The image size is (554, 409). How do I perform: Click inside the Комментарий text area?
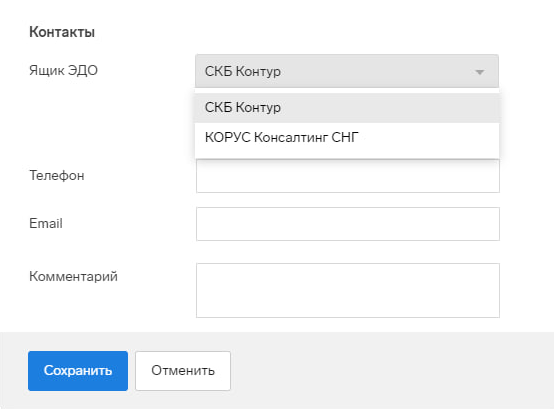tap(348, 290)
